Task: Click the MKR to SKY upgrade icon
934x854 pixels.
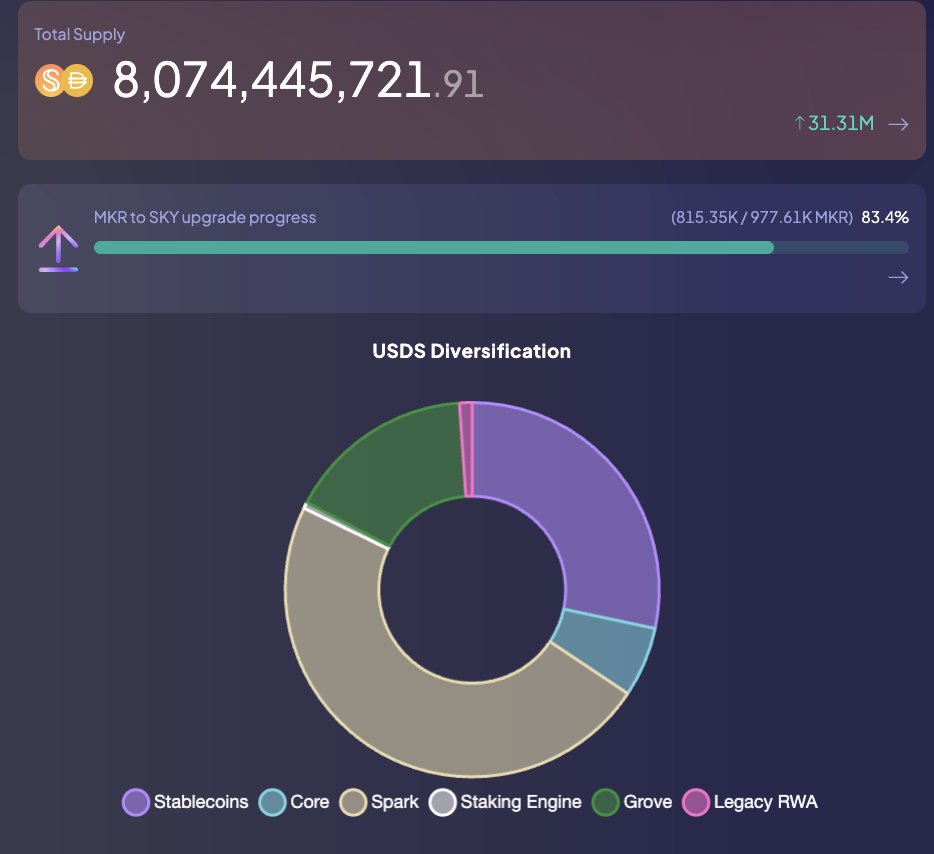Action: (58, 248)
